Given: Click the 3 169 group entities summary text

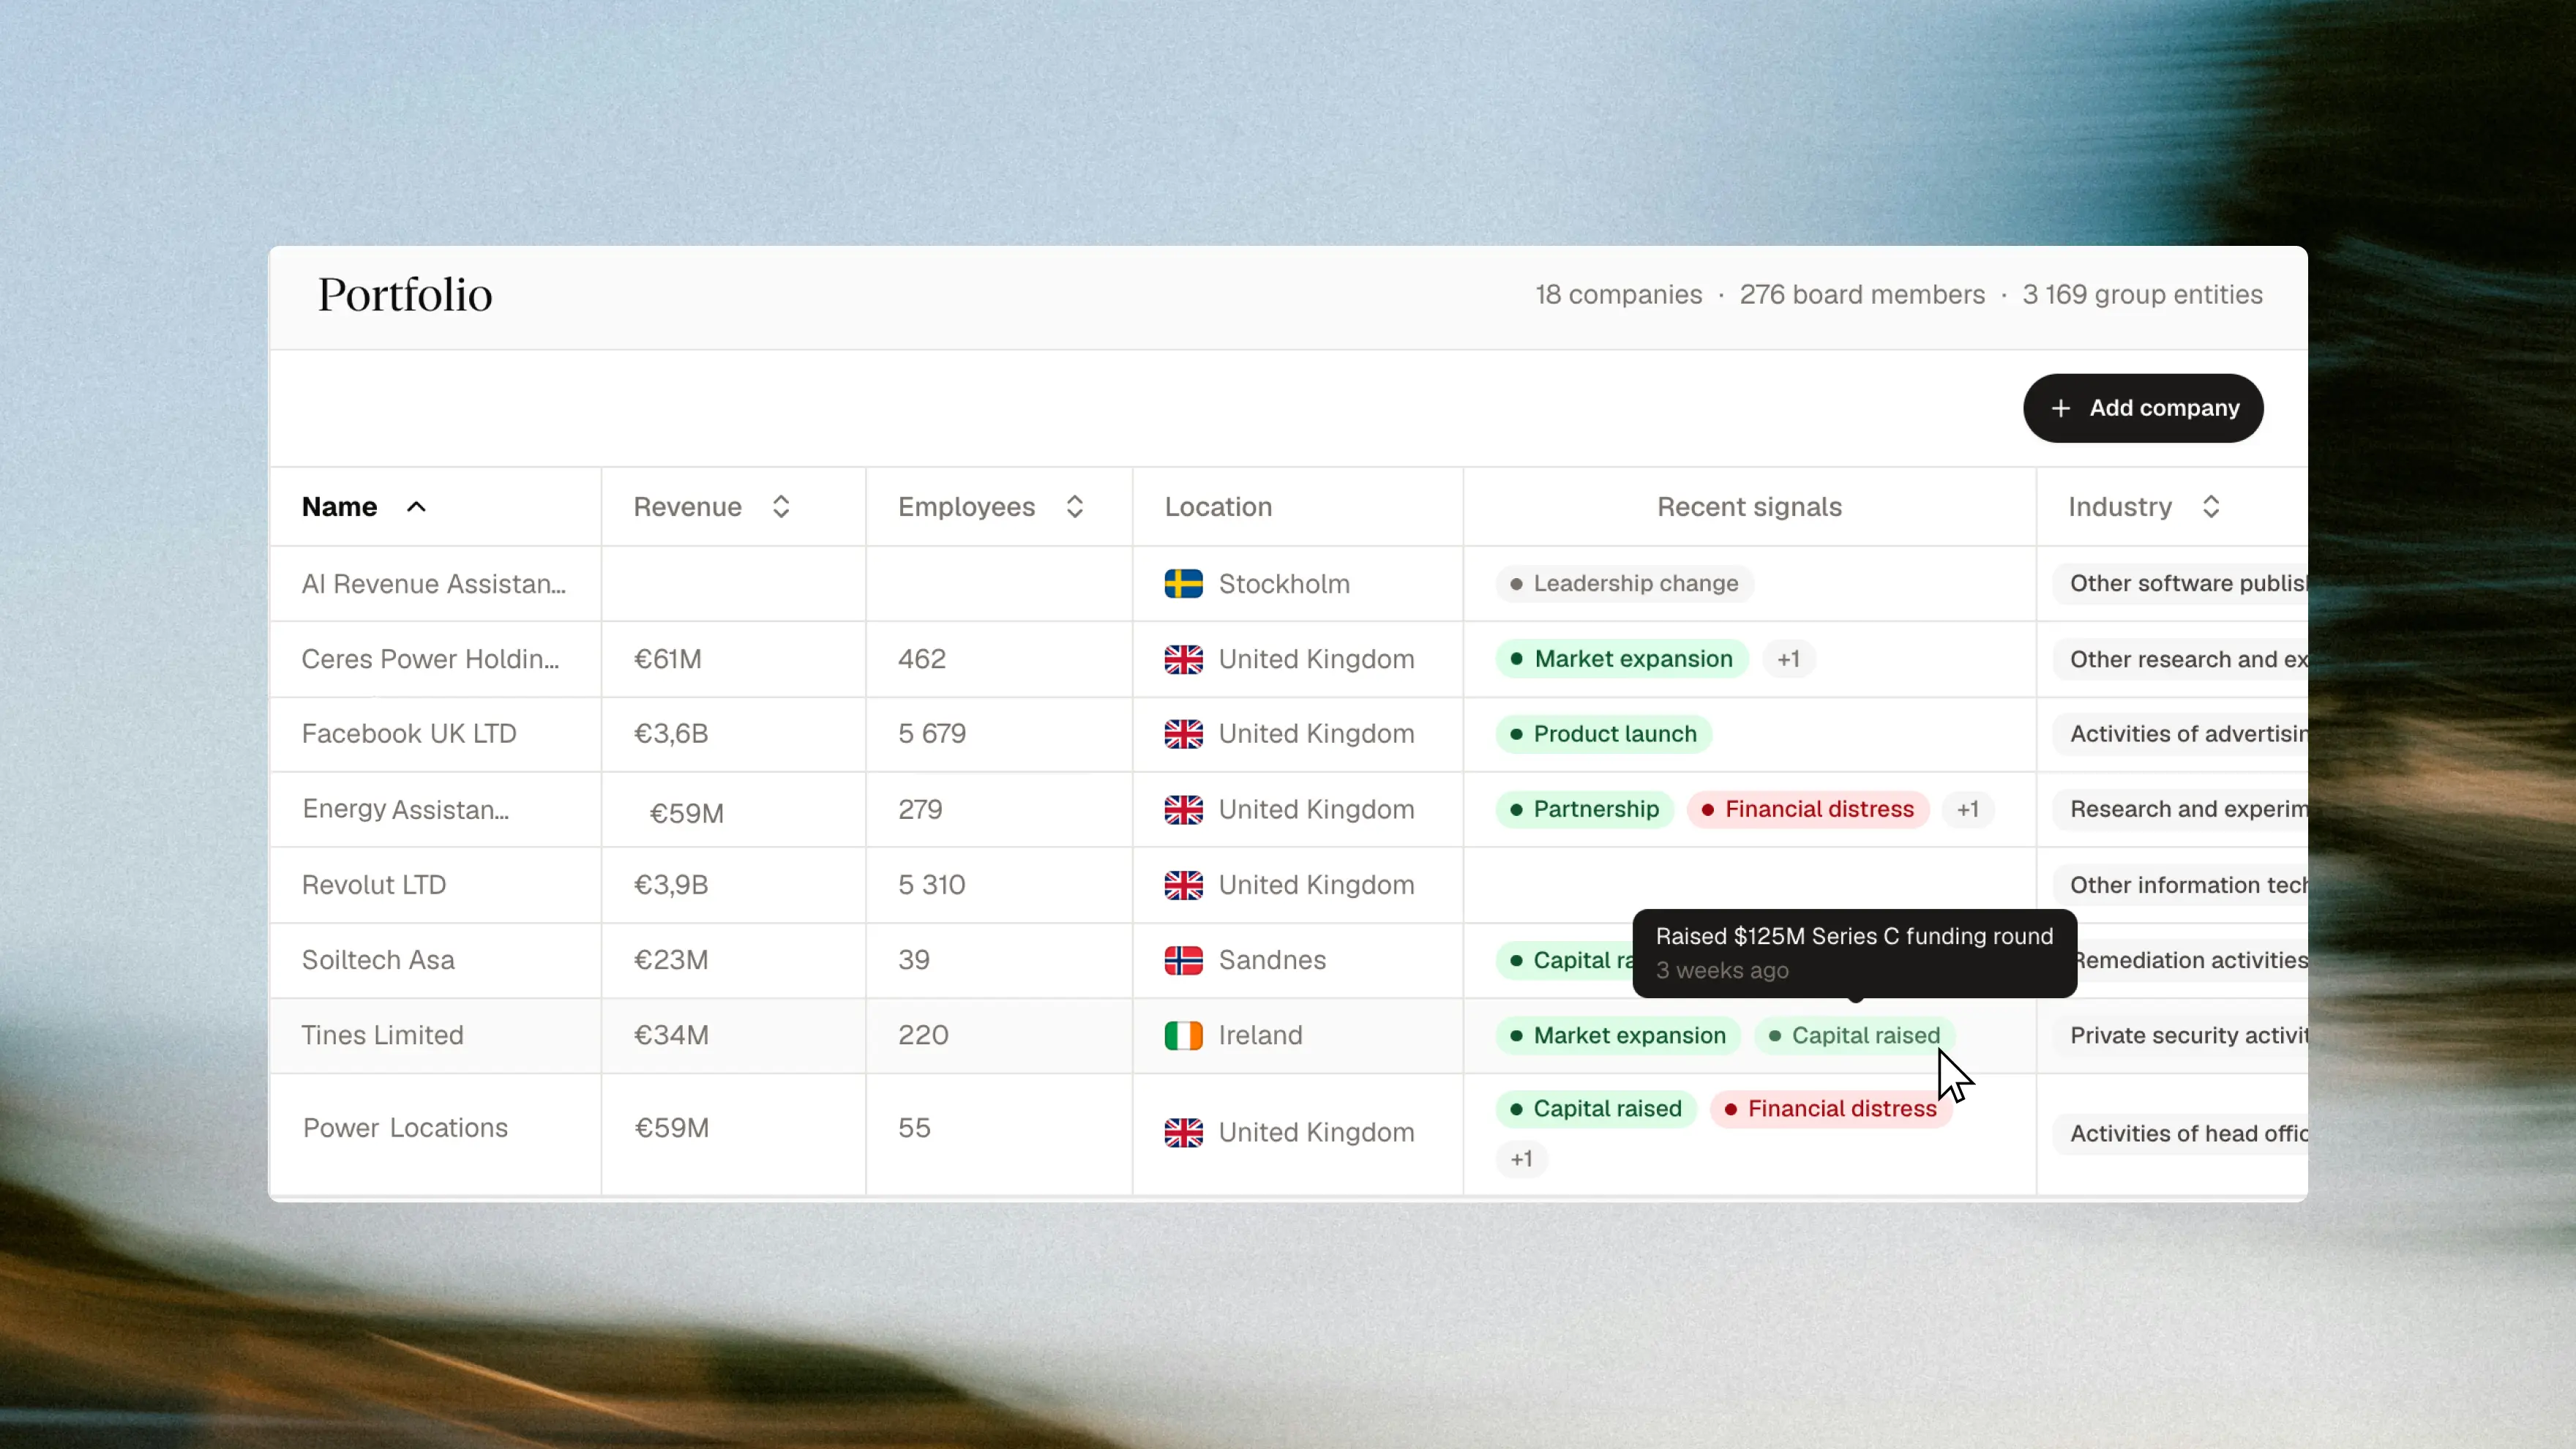Looking at the screenshot, I should pos(2142,295).
